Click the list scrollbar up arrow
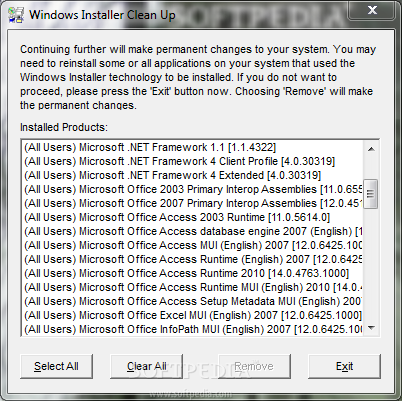Screen dimensions: 402x401 [x=371, y=149]
